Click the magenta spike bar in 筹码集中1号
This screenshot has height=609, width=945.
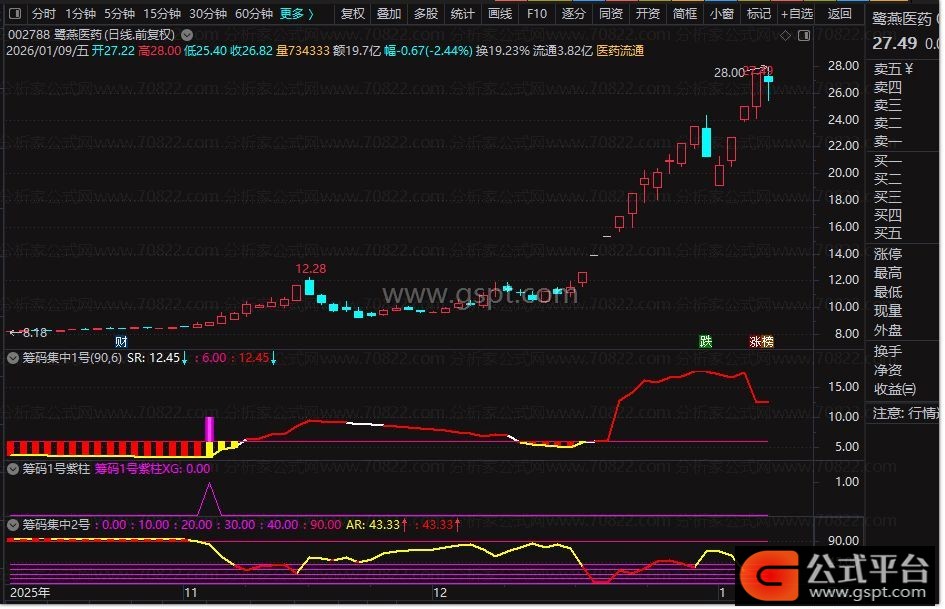[210, 429]
